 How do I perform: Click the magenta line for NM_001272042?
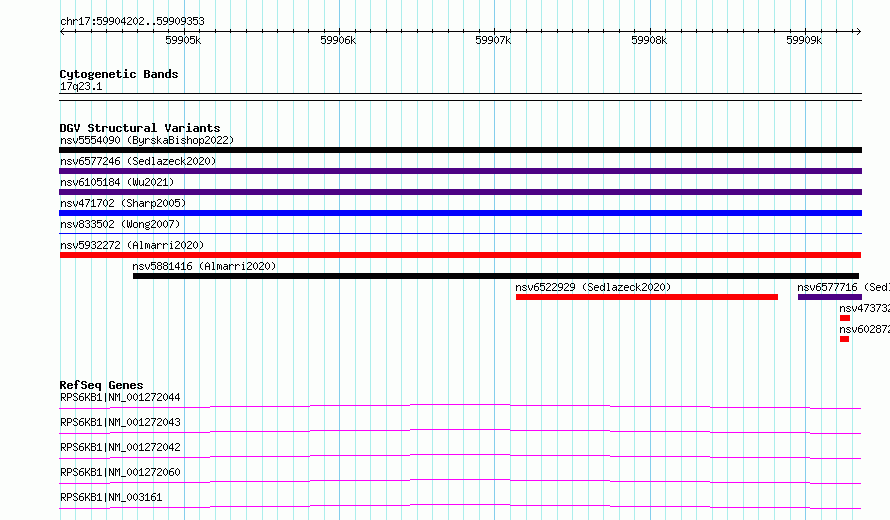pos(460,456)
